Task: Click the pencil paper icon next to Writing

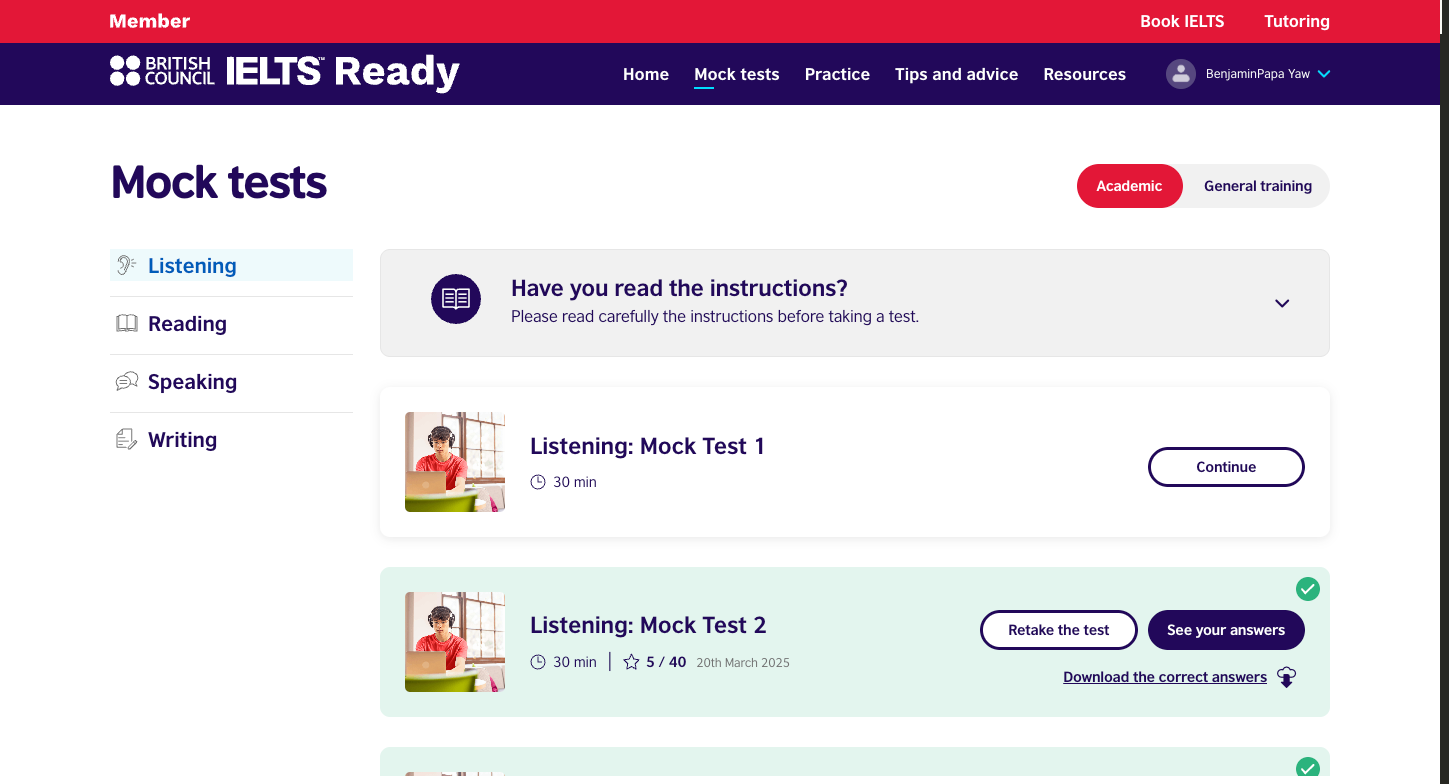Action: [x=126, y=439]
